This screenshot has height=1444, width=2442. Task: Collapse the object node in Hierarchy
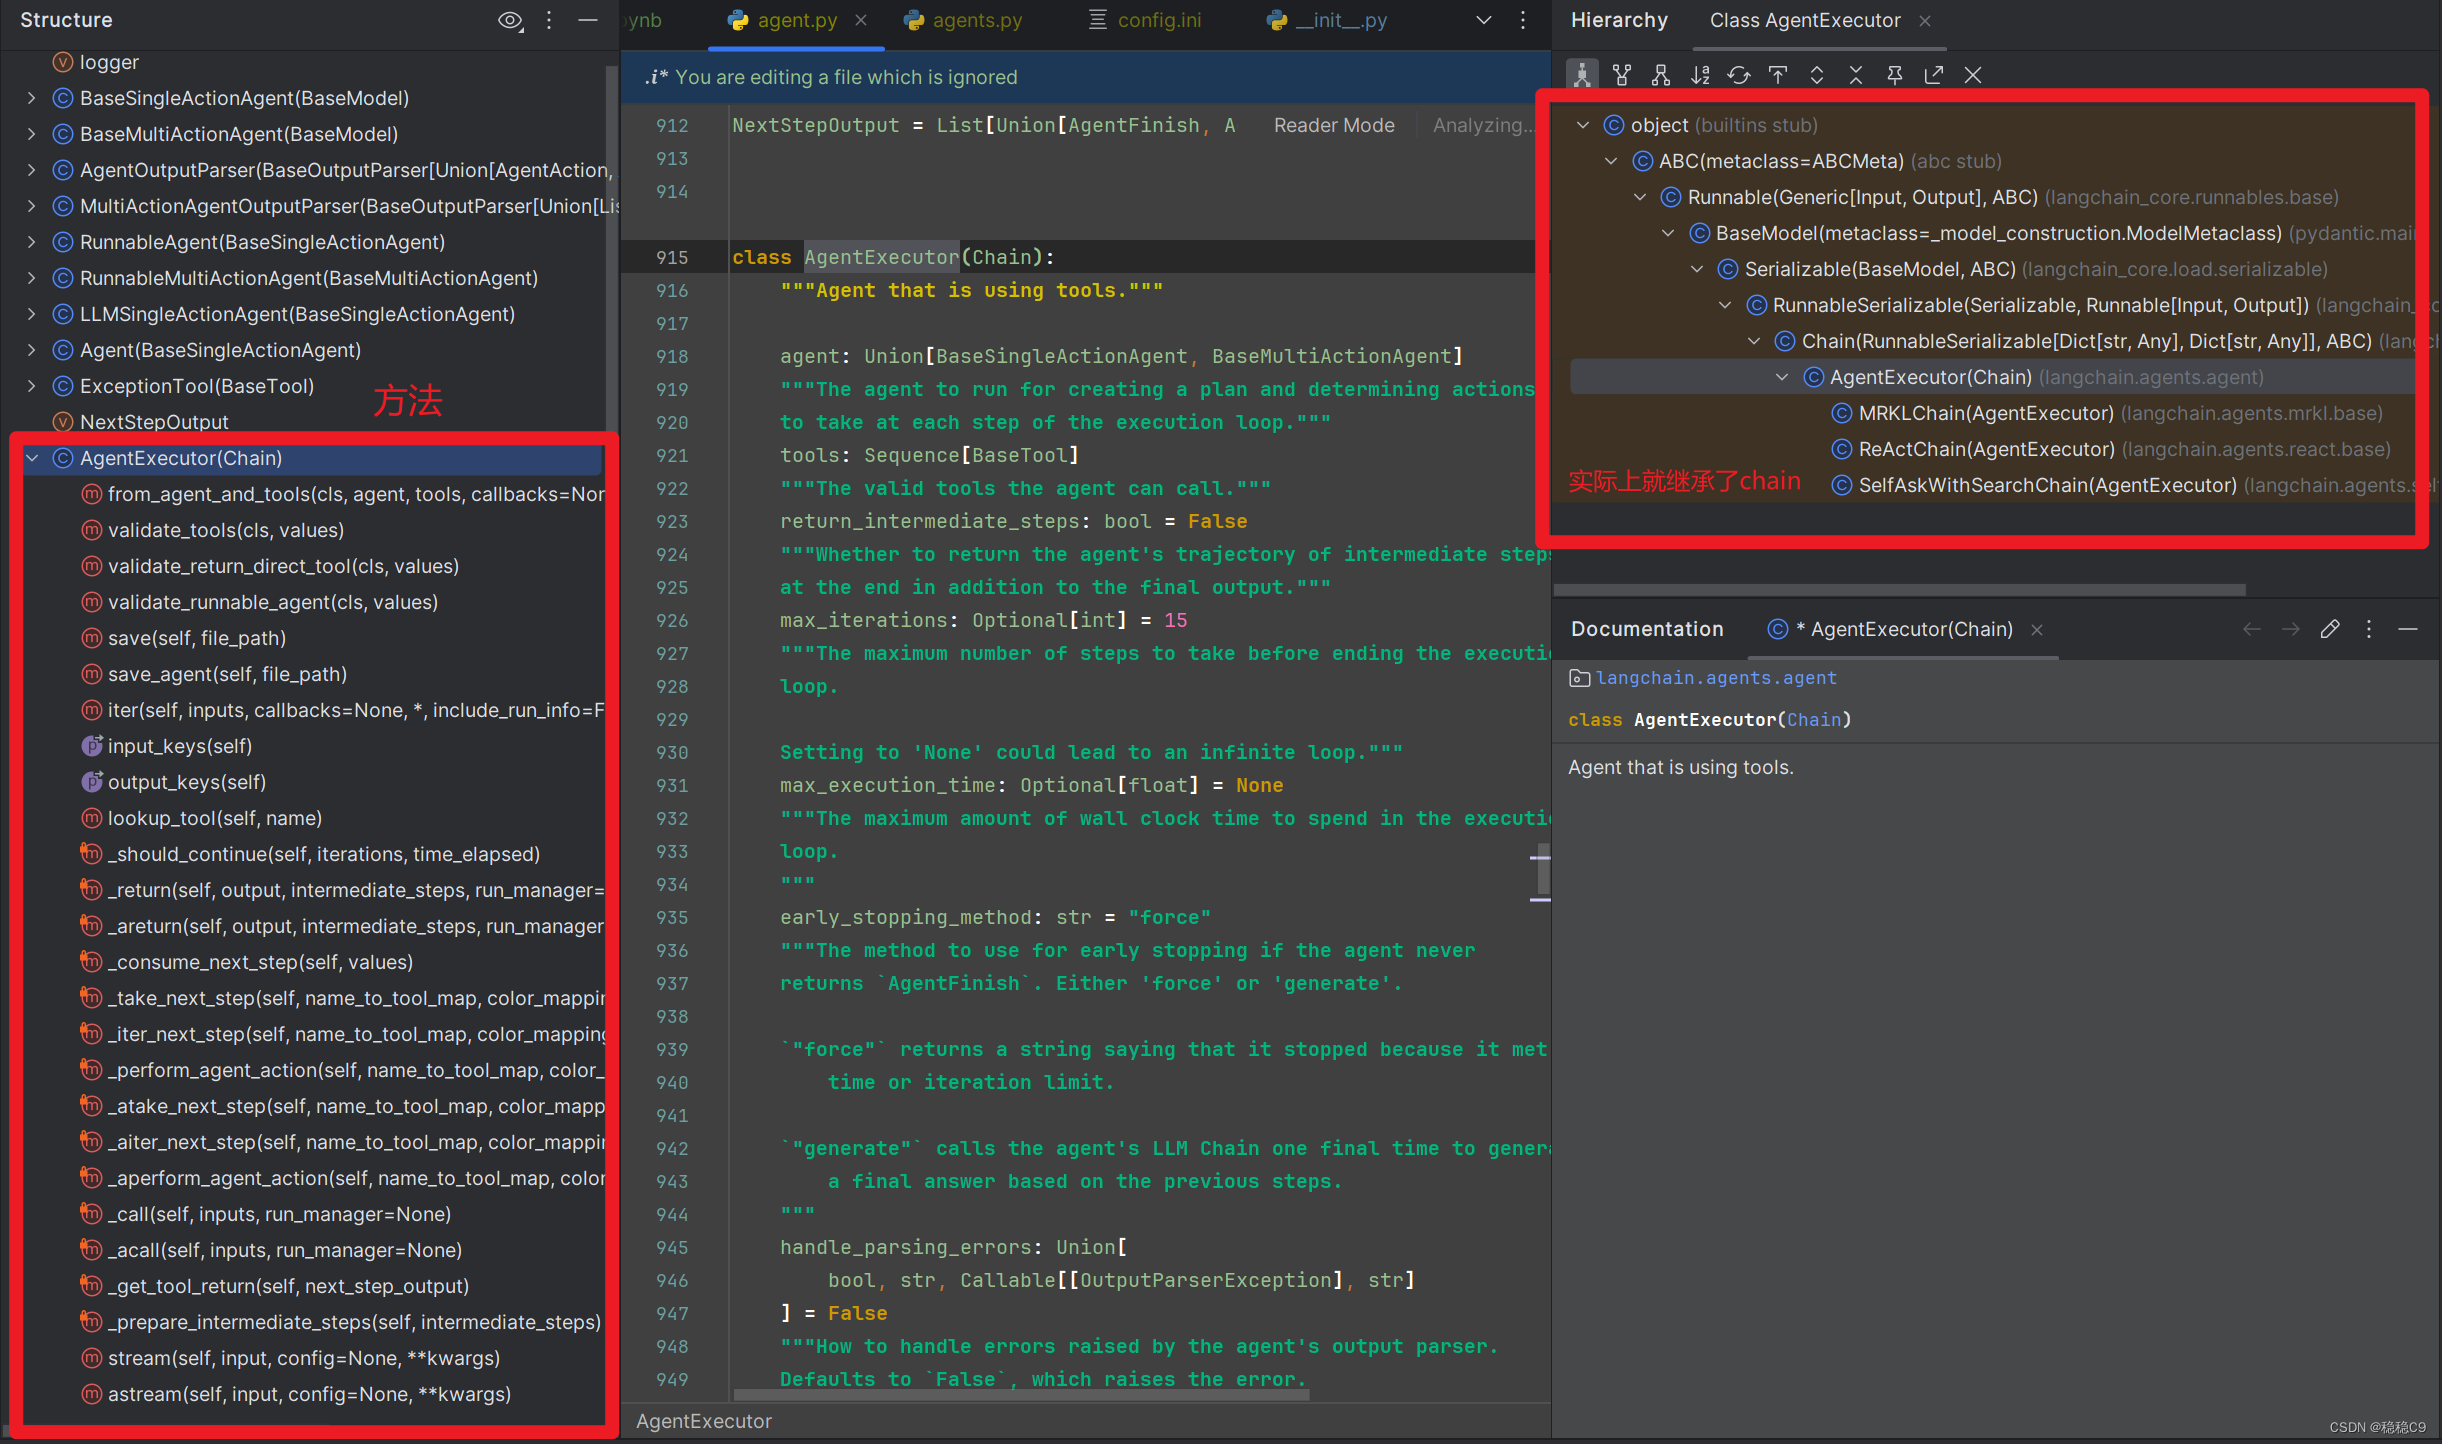click(x=1582, y=125)
